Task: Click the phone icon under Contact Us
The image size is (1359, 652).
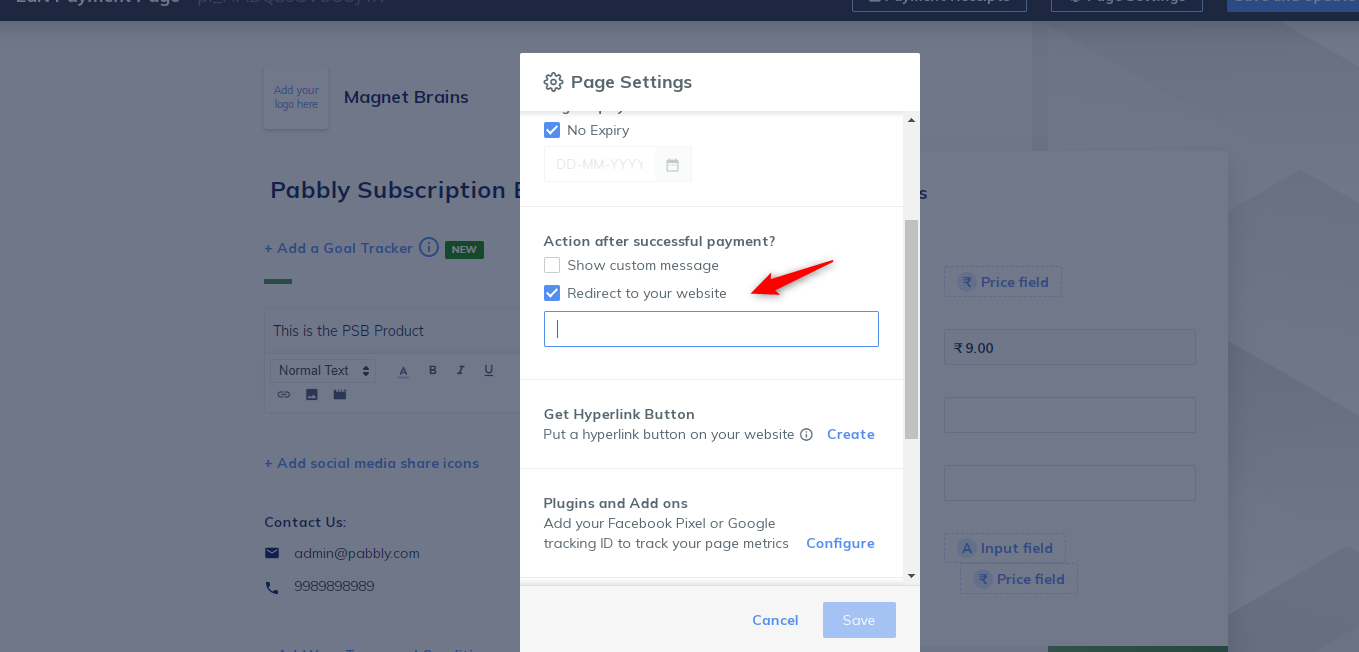Action: [x=272, y=588]
